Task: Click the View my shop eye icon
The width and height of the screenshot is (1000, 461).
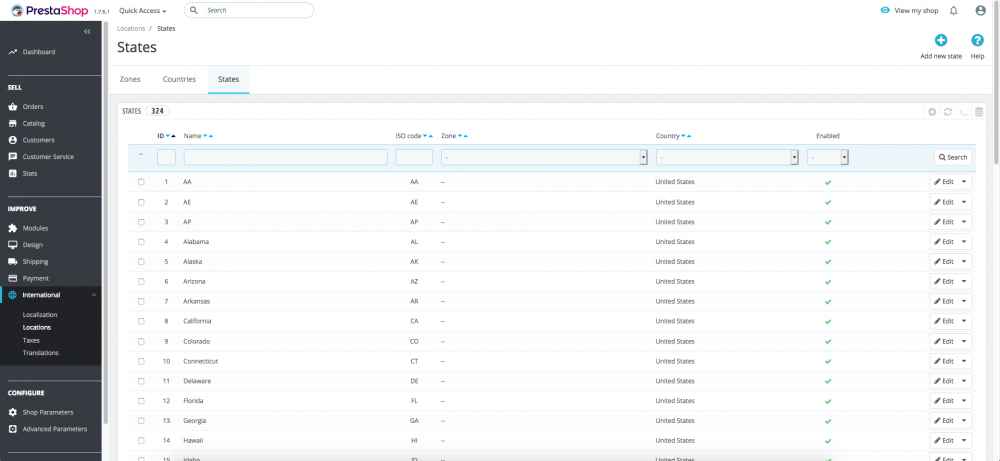Action: [885, 10]
